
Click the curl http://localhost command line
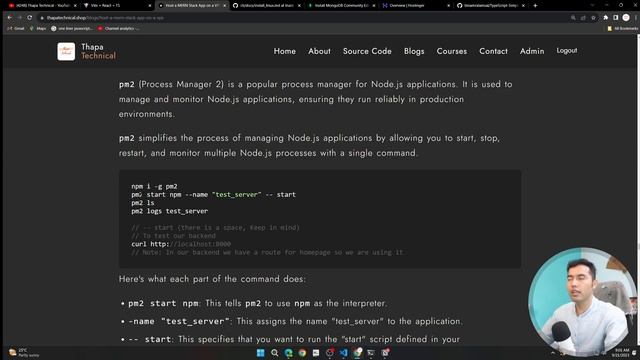point(181,244)
